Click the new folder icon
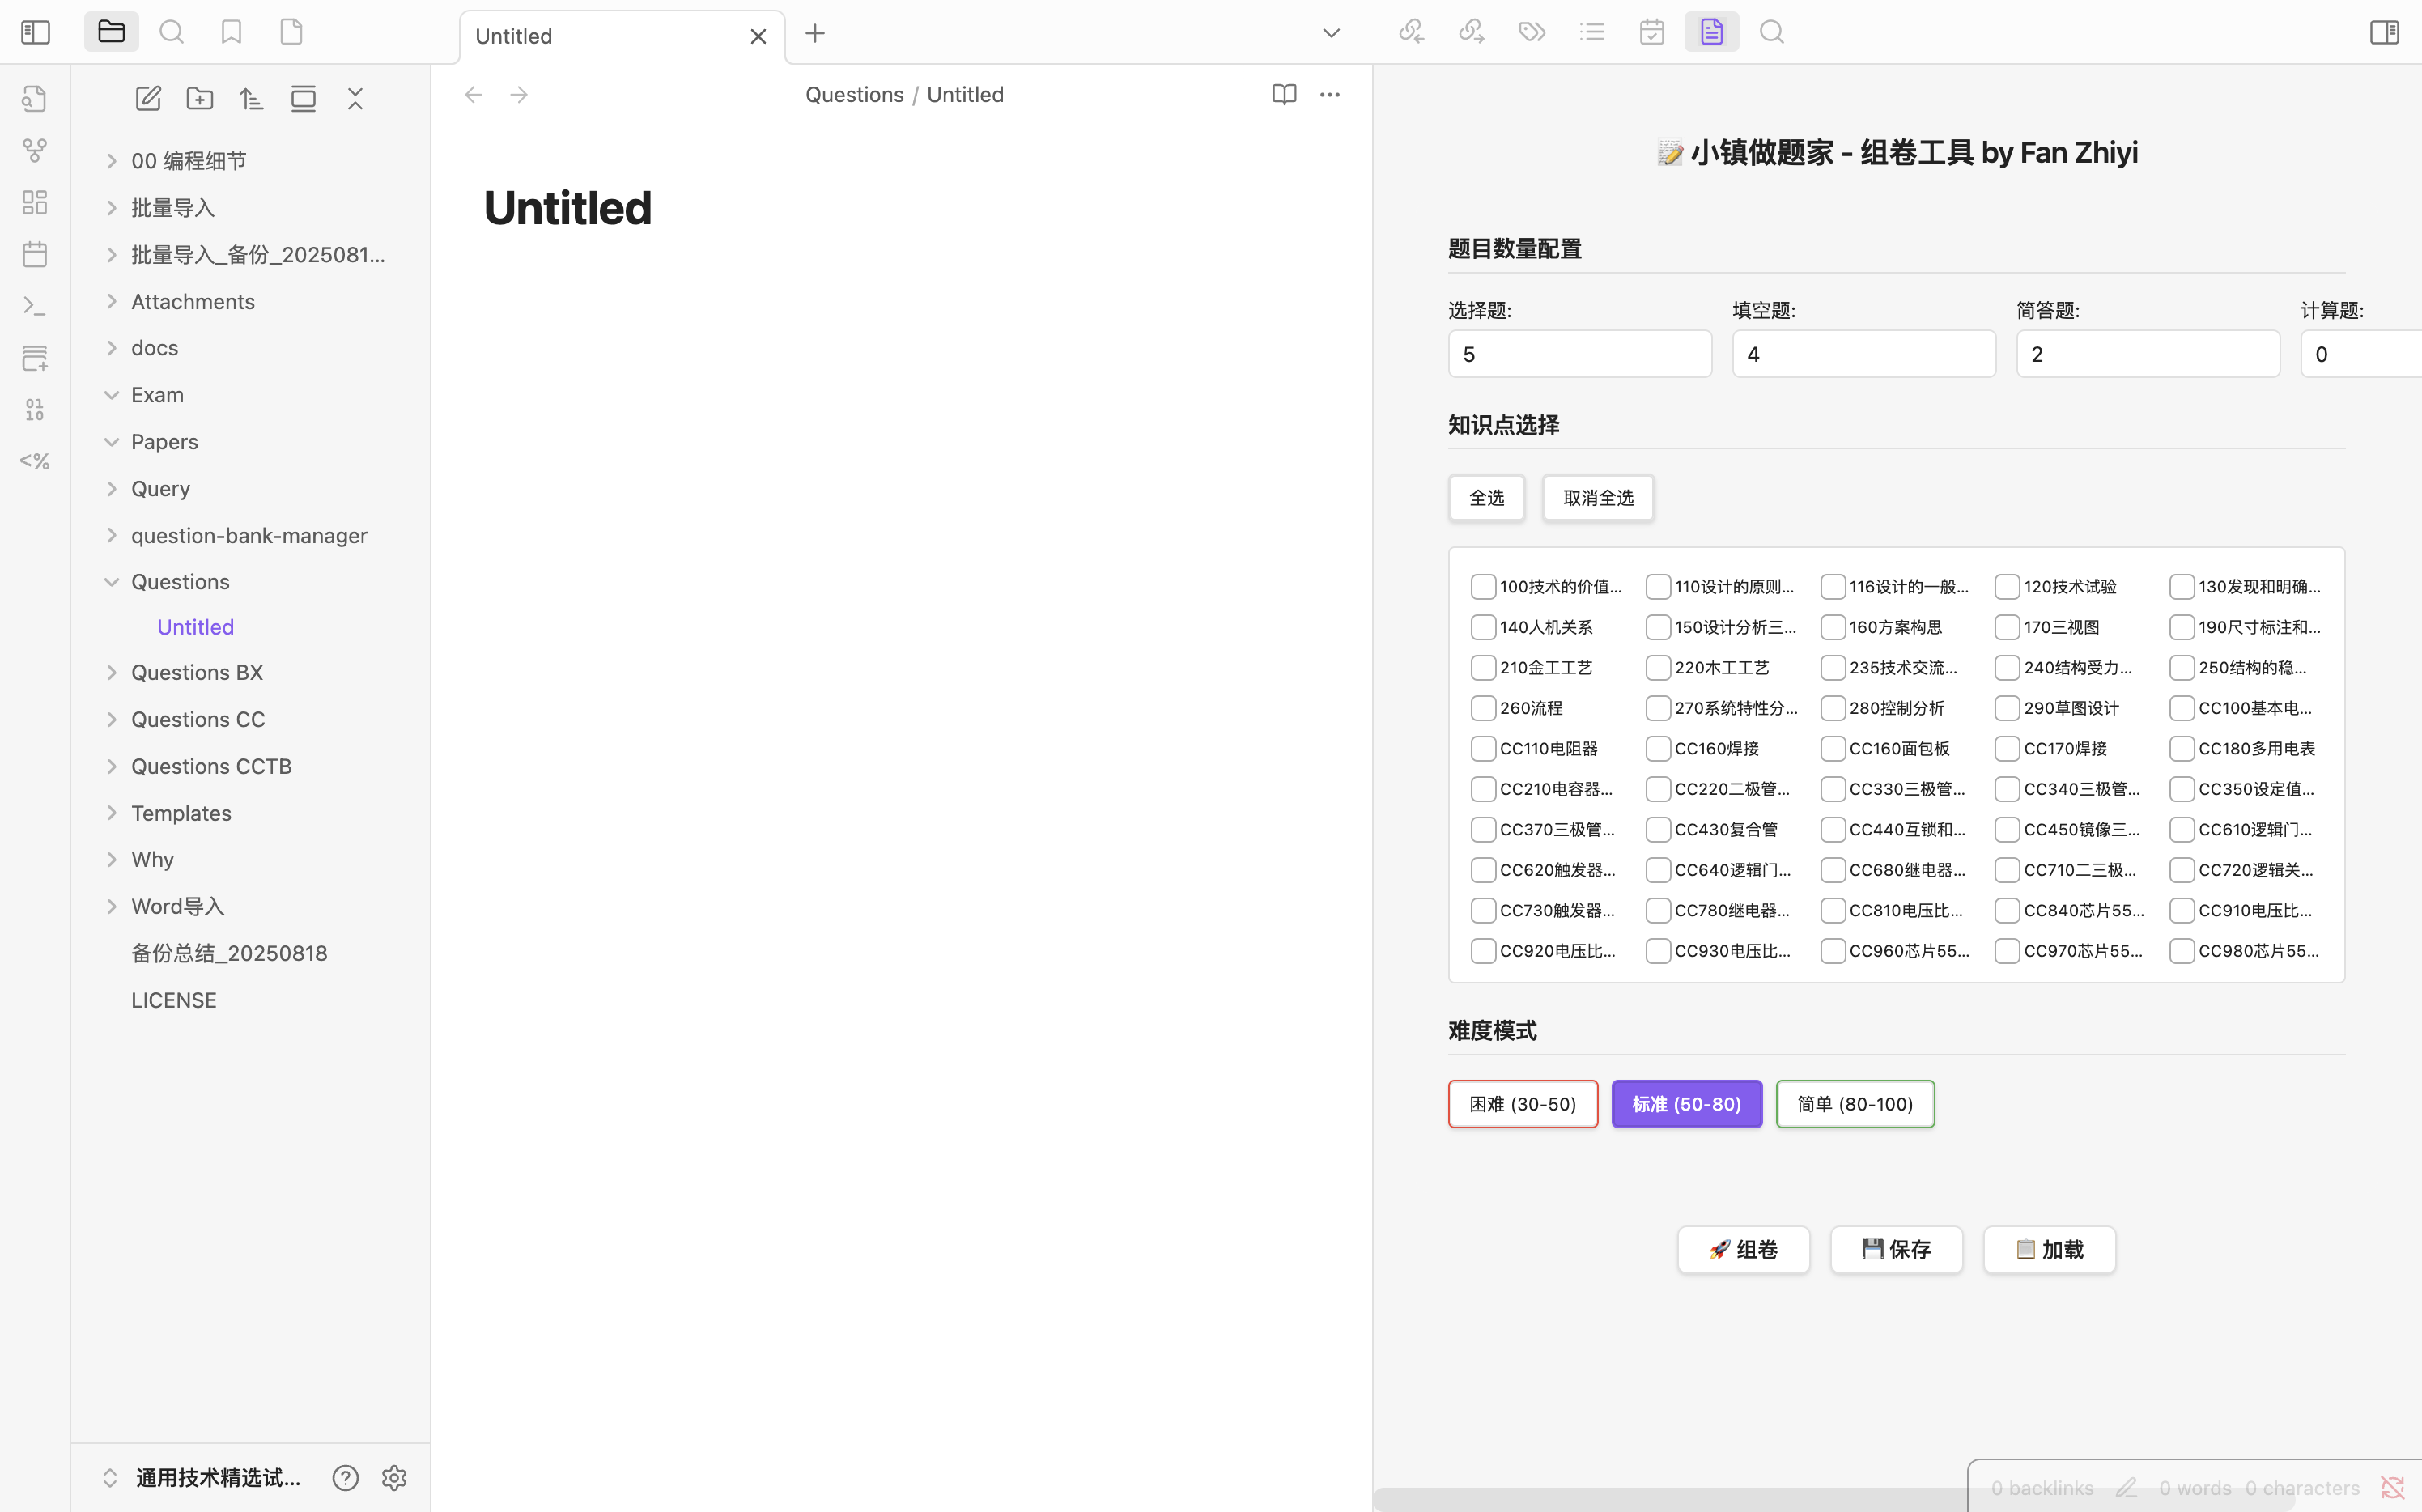This screenshot has height=1512, width=2422. (x=200, y=98)
